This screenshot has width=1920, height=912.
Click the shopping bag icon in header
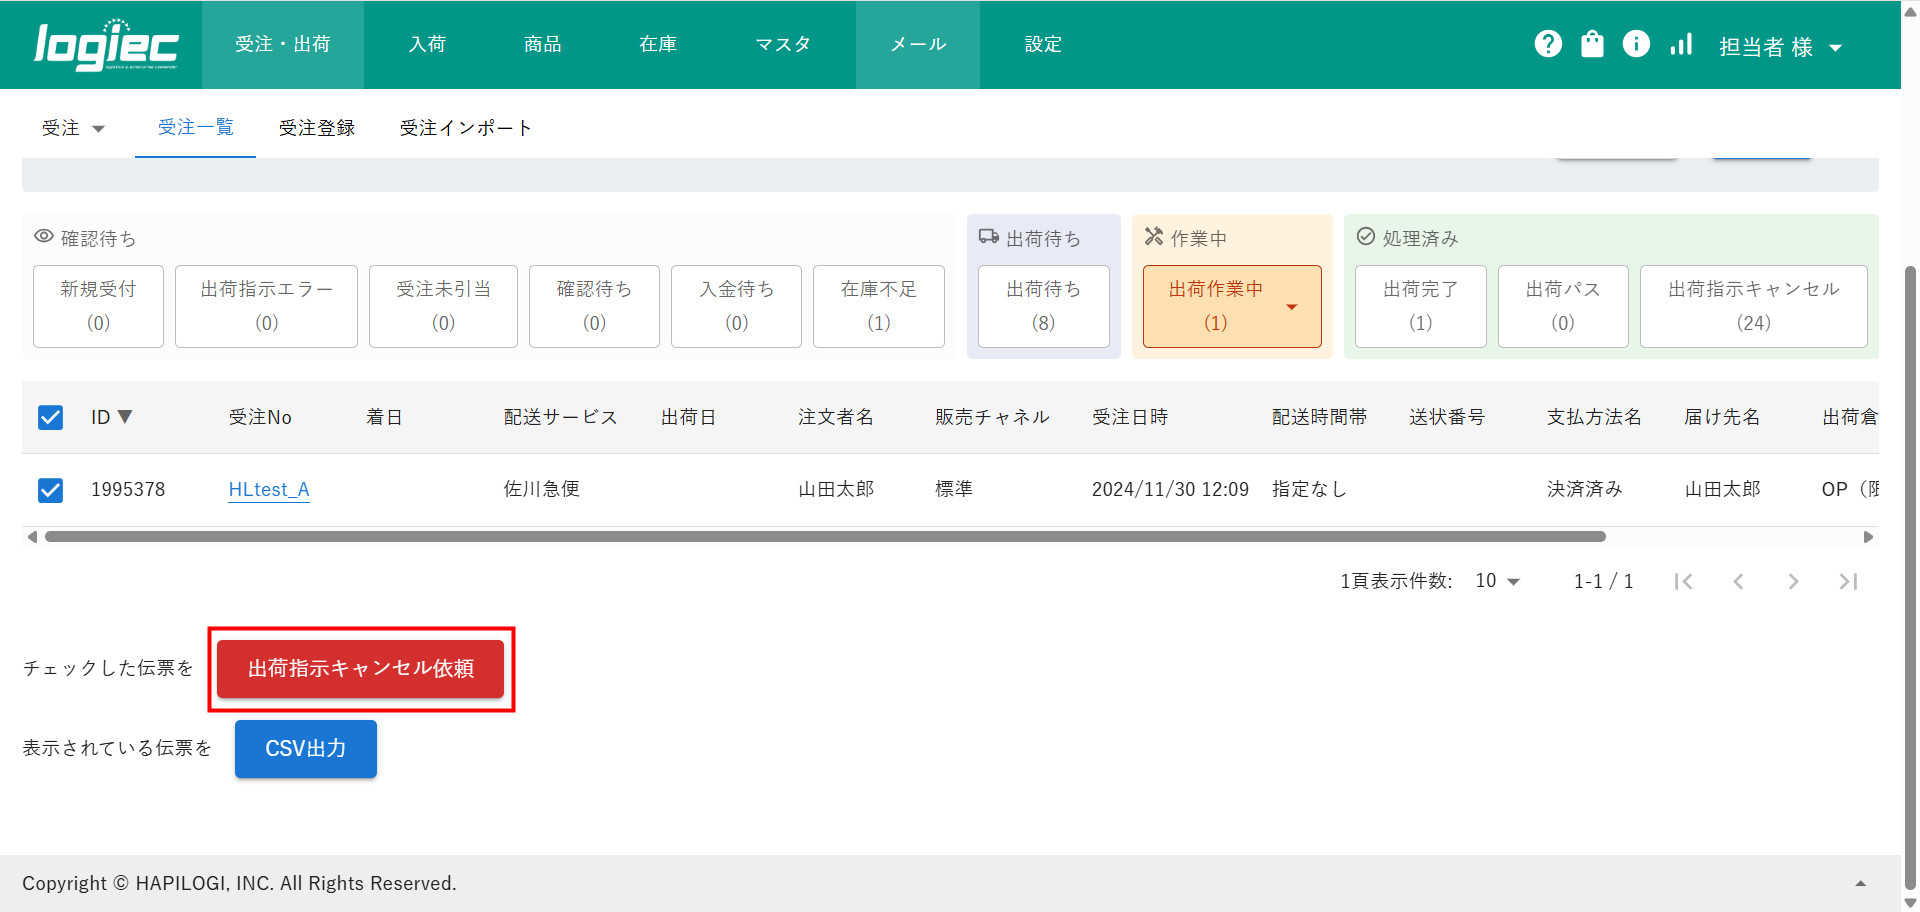coord(1592,44)
